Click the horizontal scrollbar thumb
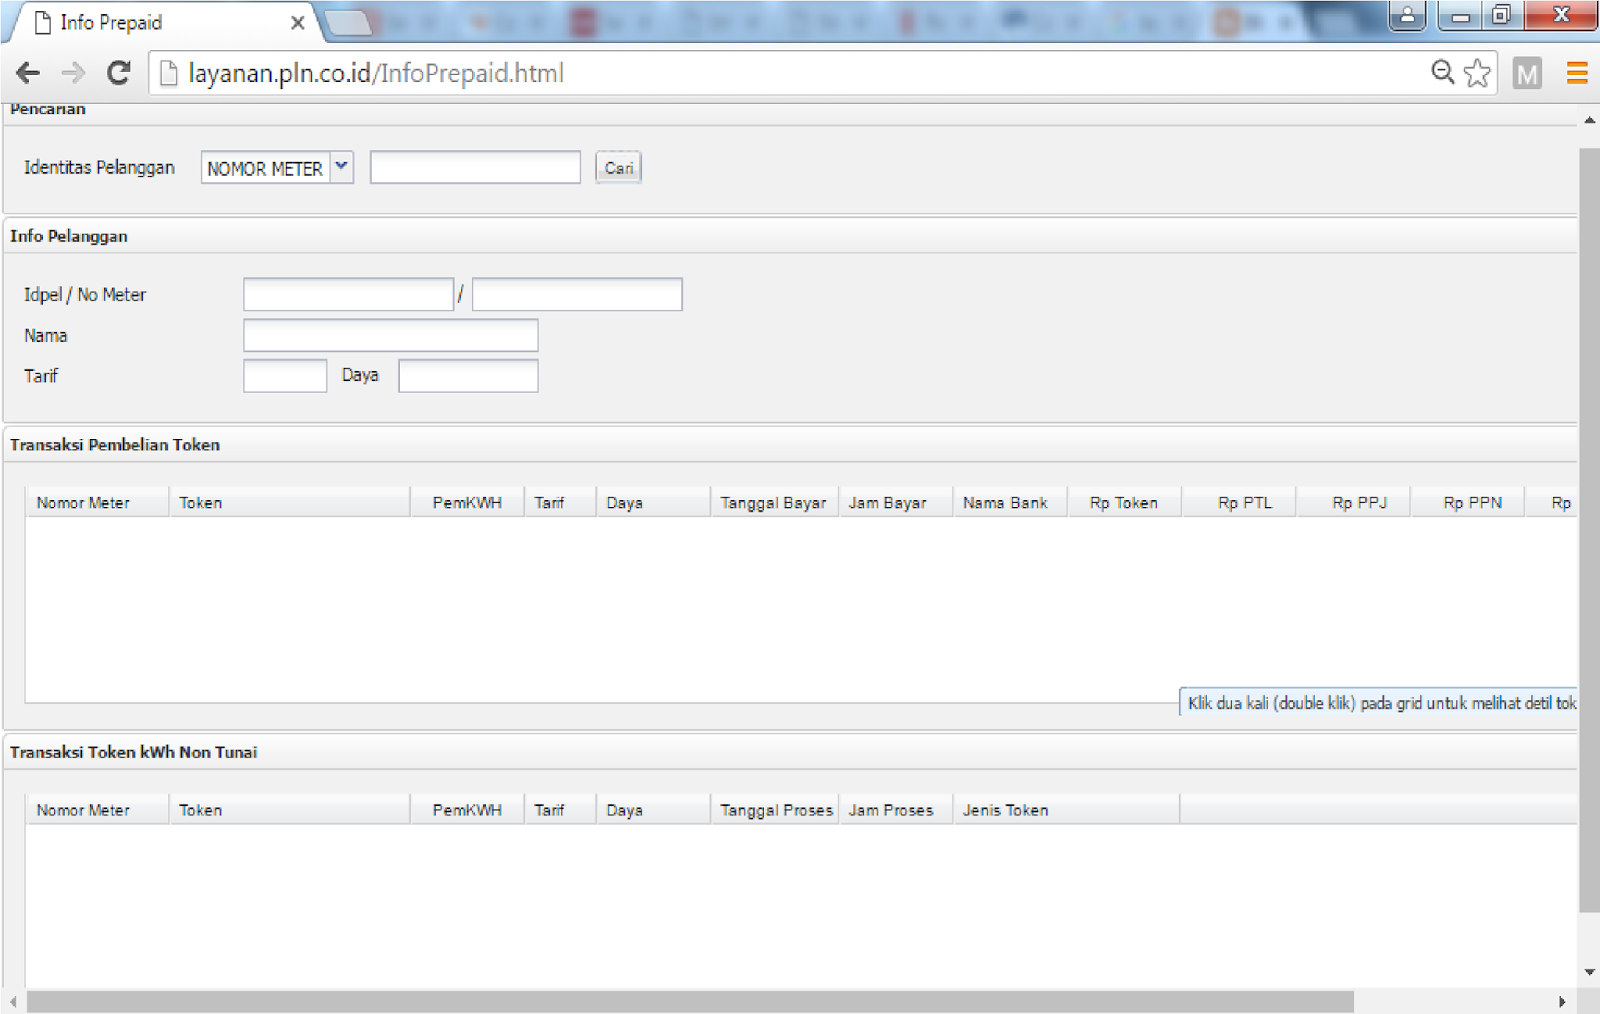1600x1014 pixels. (690, 1001)
